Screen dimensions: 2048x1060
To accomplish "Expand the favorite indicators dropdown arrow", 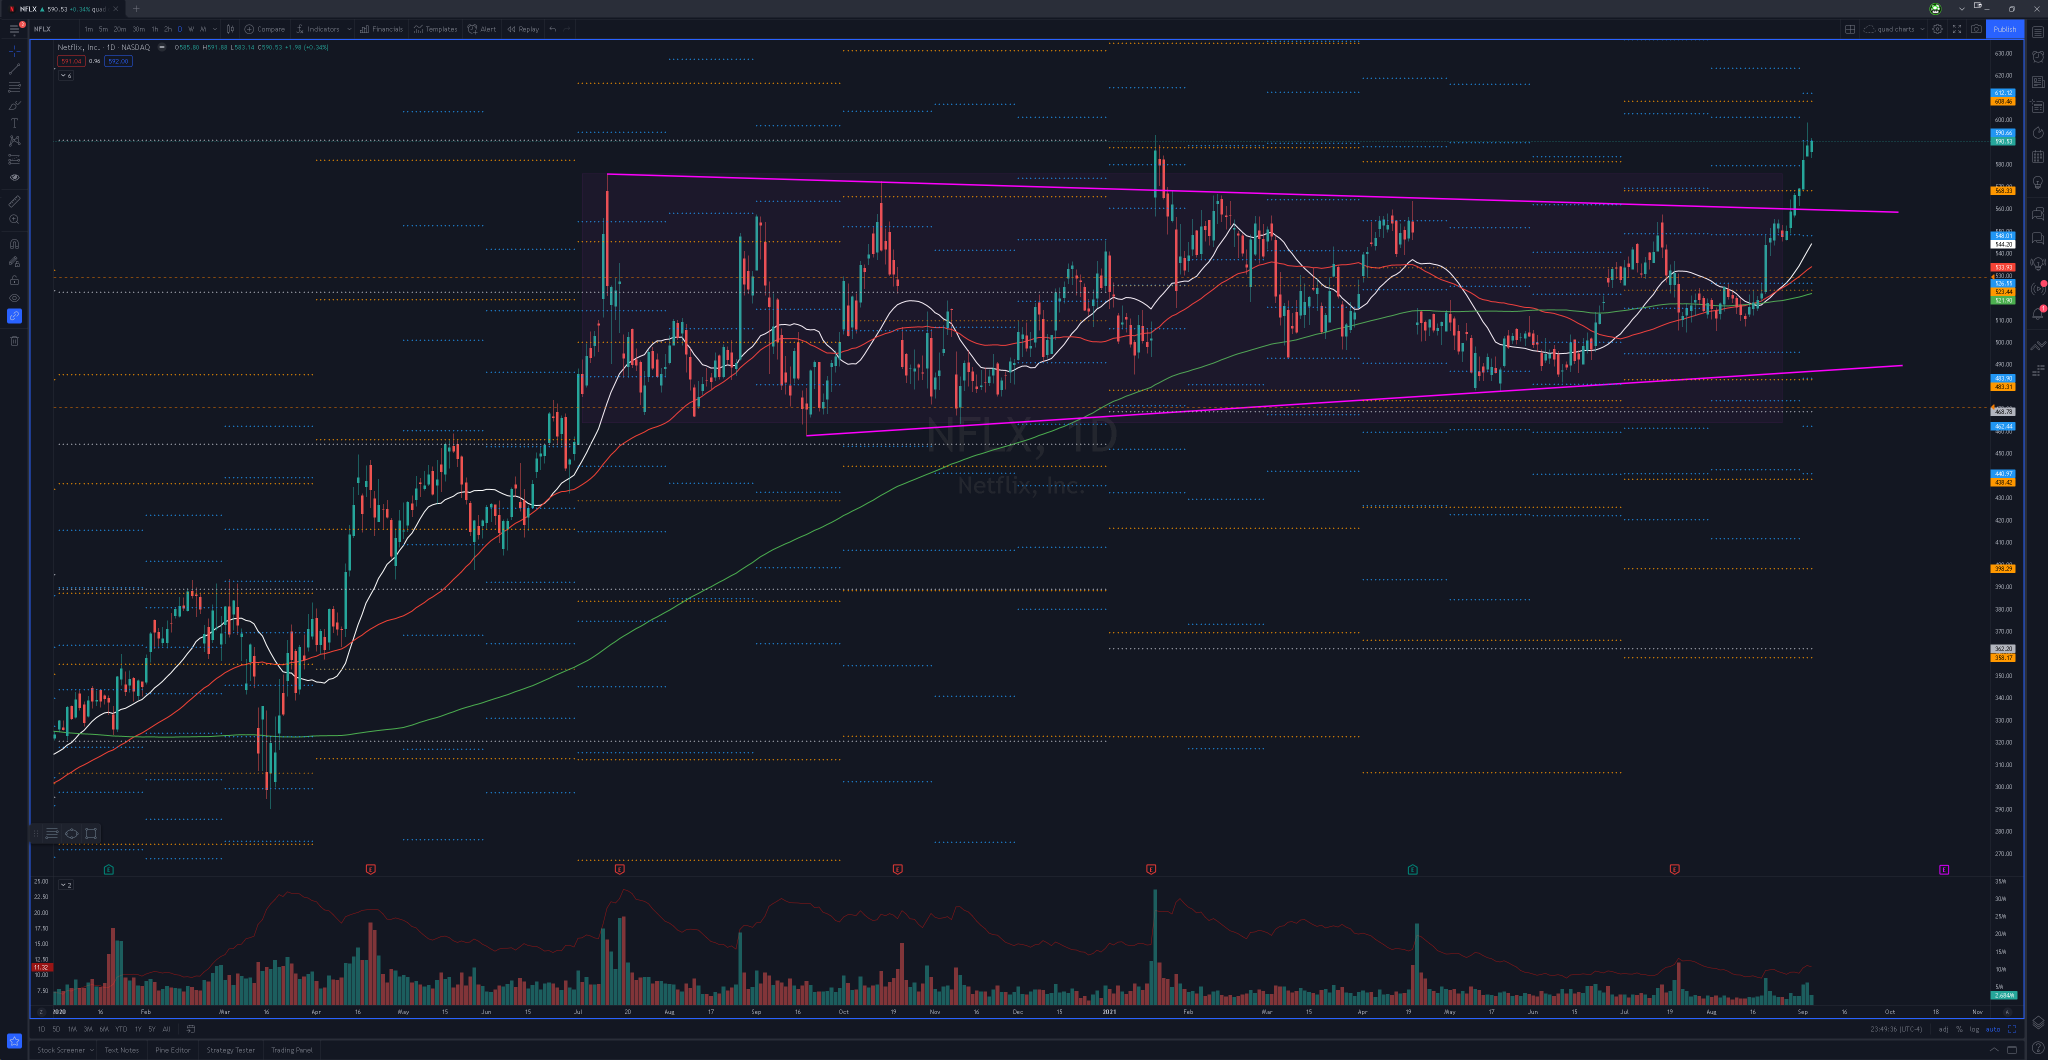I will coord(349,29).
